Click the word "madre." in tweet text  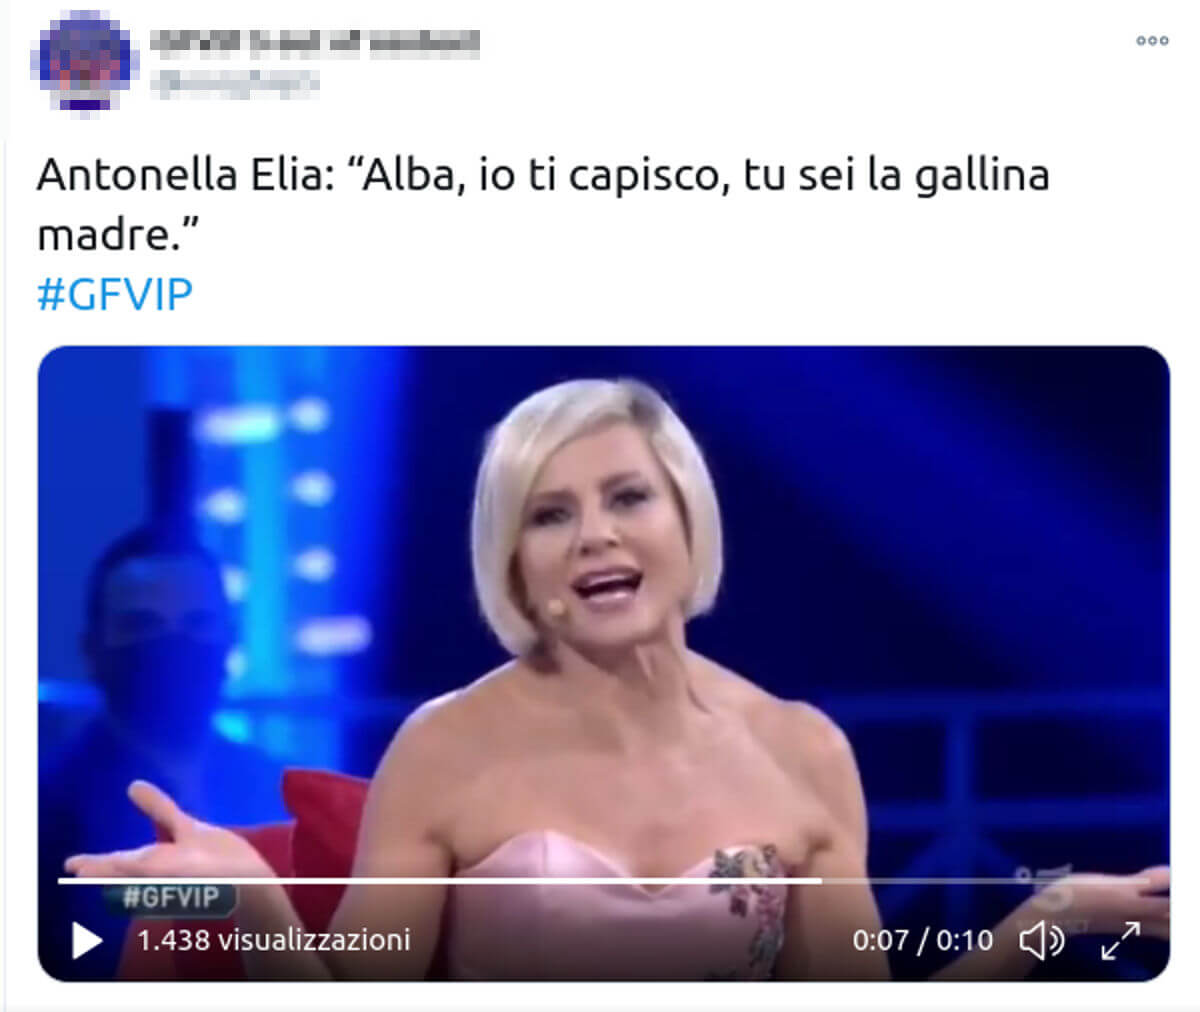point(119,235)
